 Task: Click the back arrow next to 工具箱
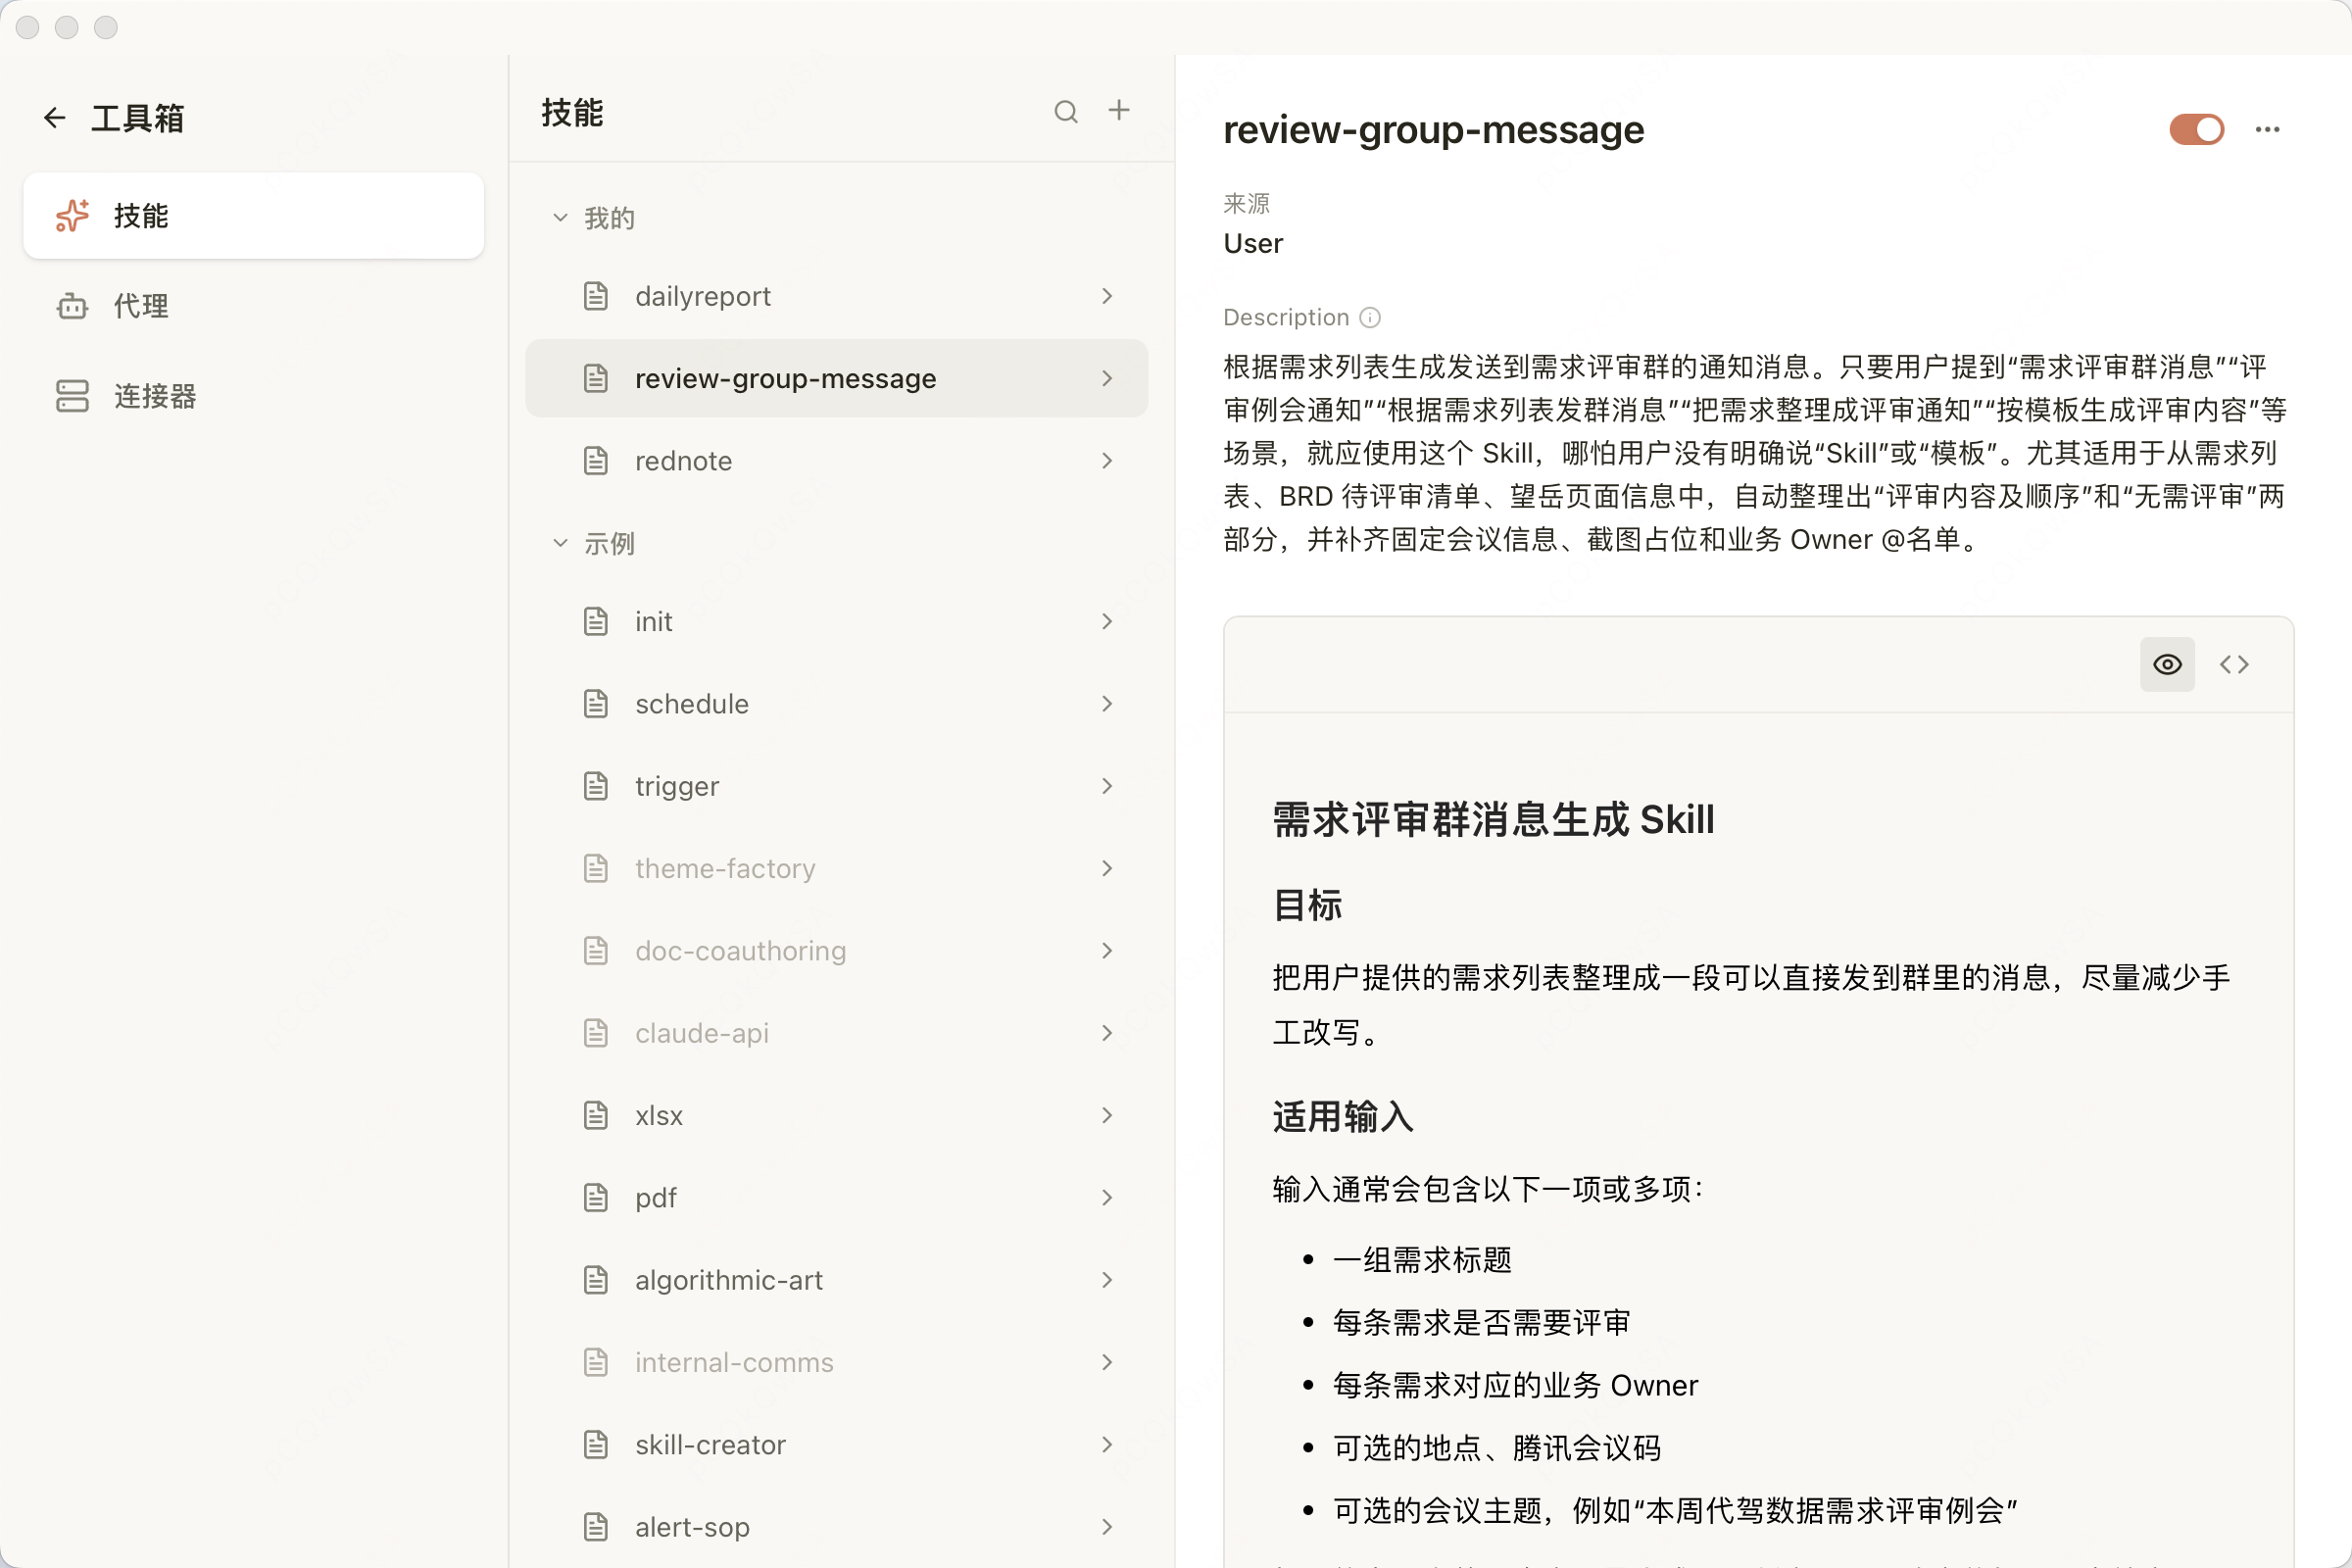tap(54, 118)
